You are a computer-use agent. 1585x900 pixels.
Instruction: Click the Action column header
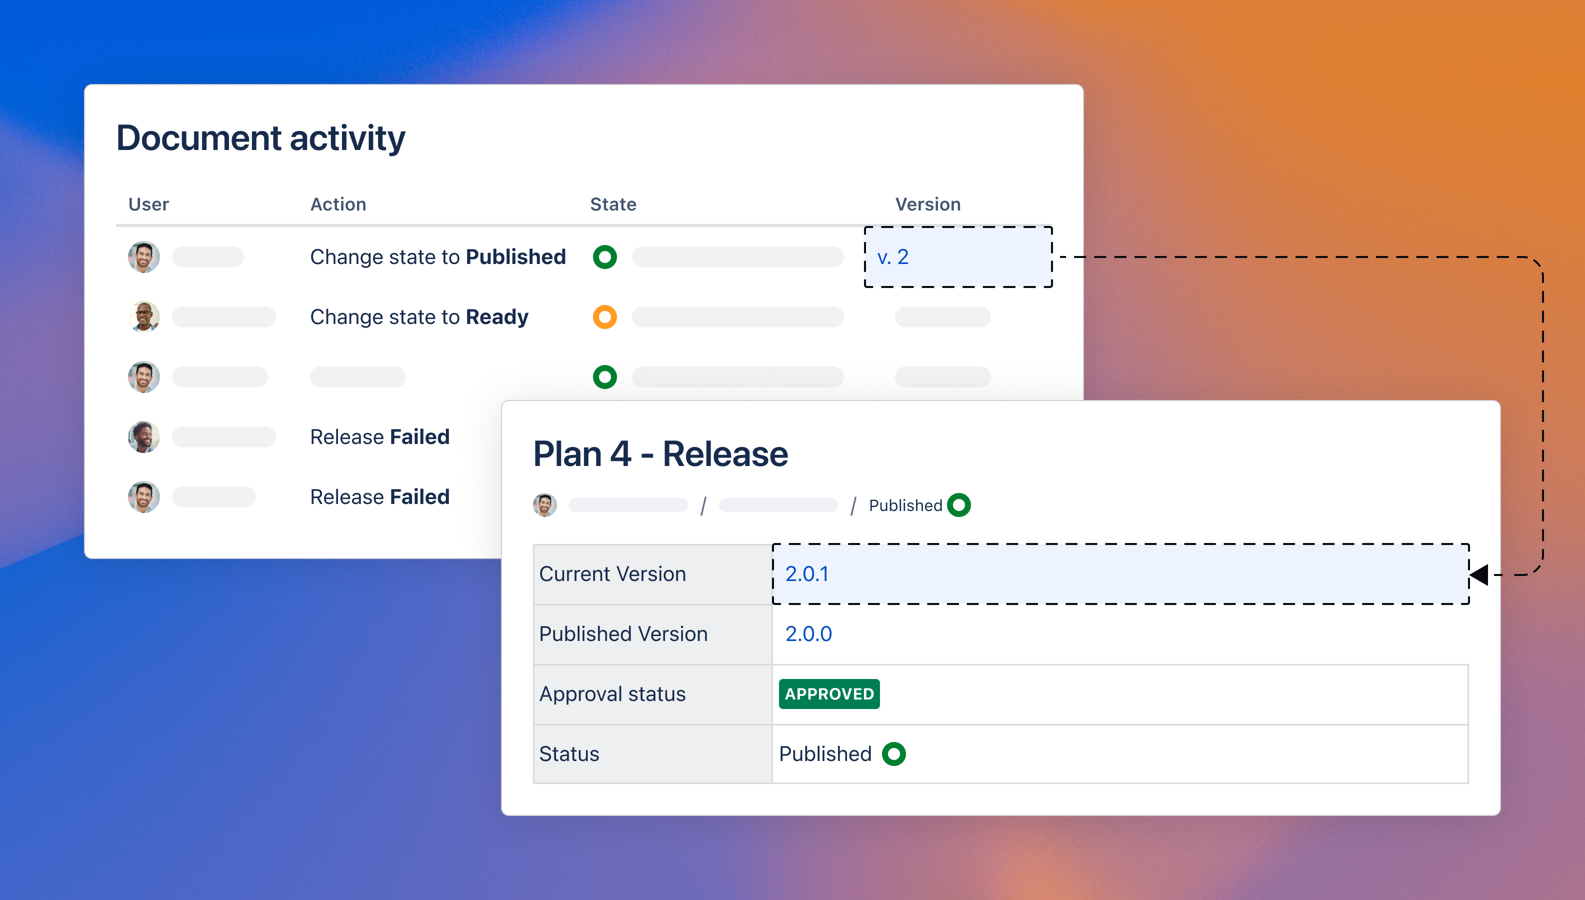point(338,204)
